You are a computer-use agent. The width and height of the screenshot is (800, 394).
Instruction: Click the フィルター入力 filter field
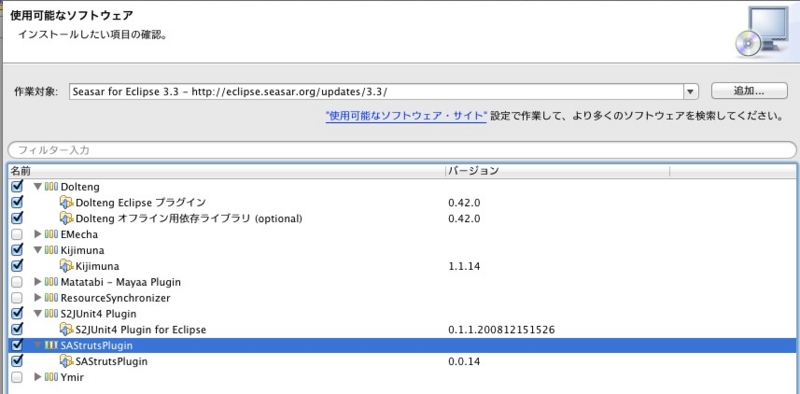point(402,150)
